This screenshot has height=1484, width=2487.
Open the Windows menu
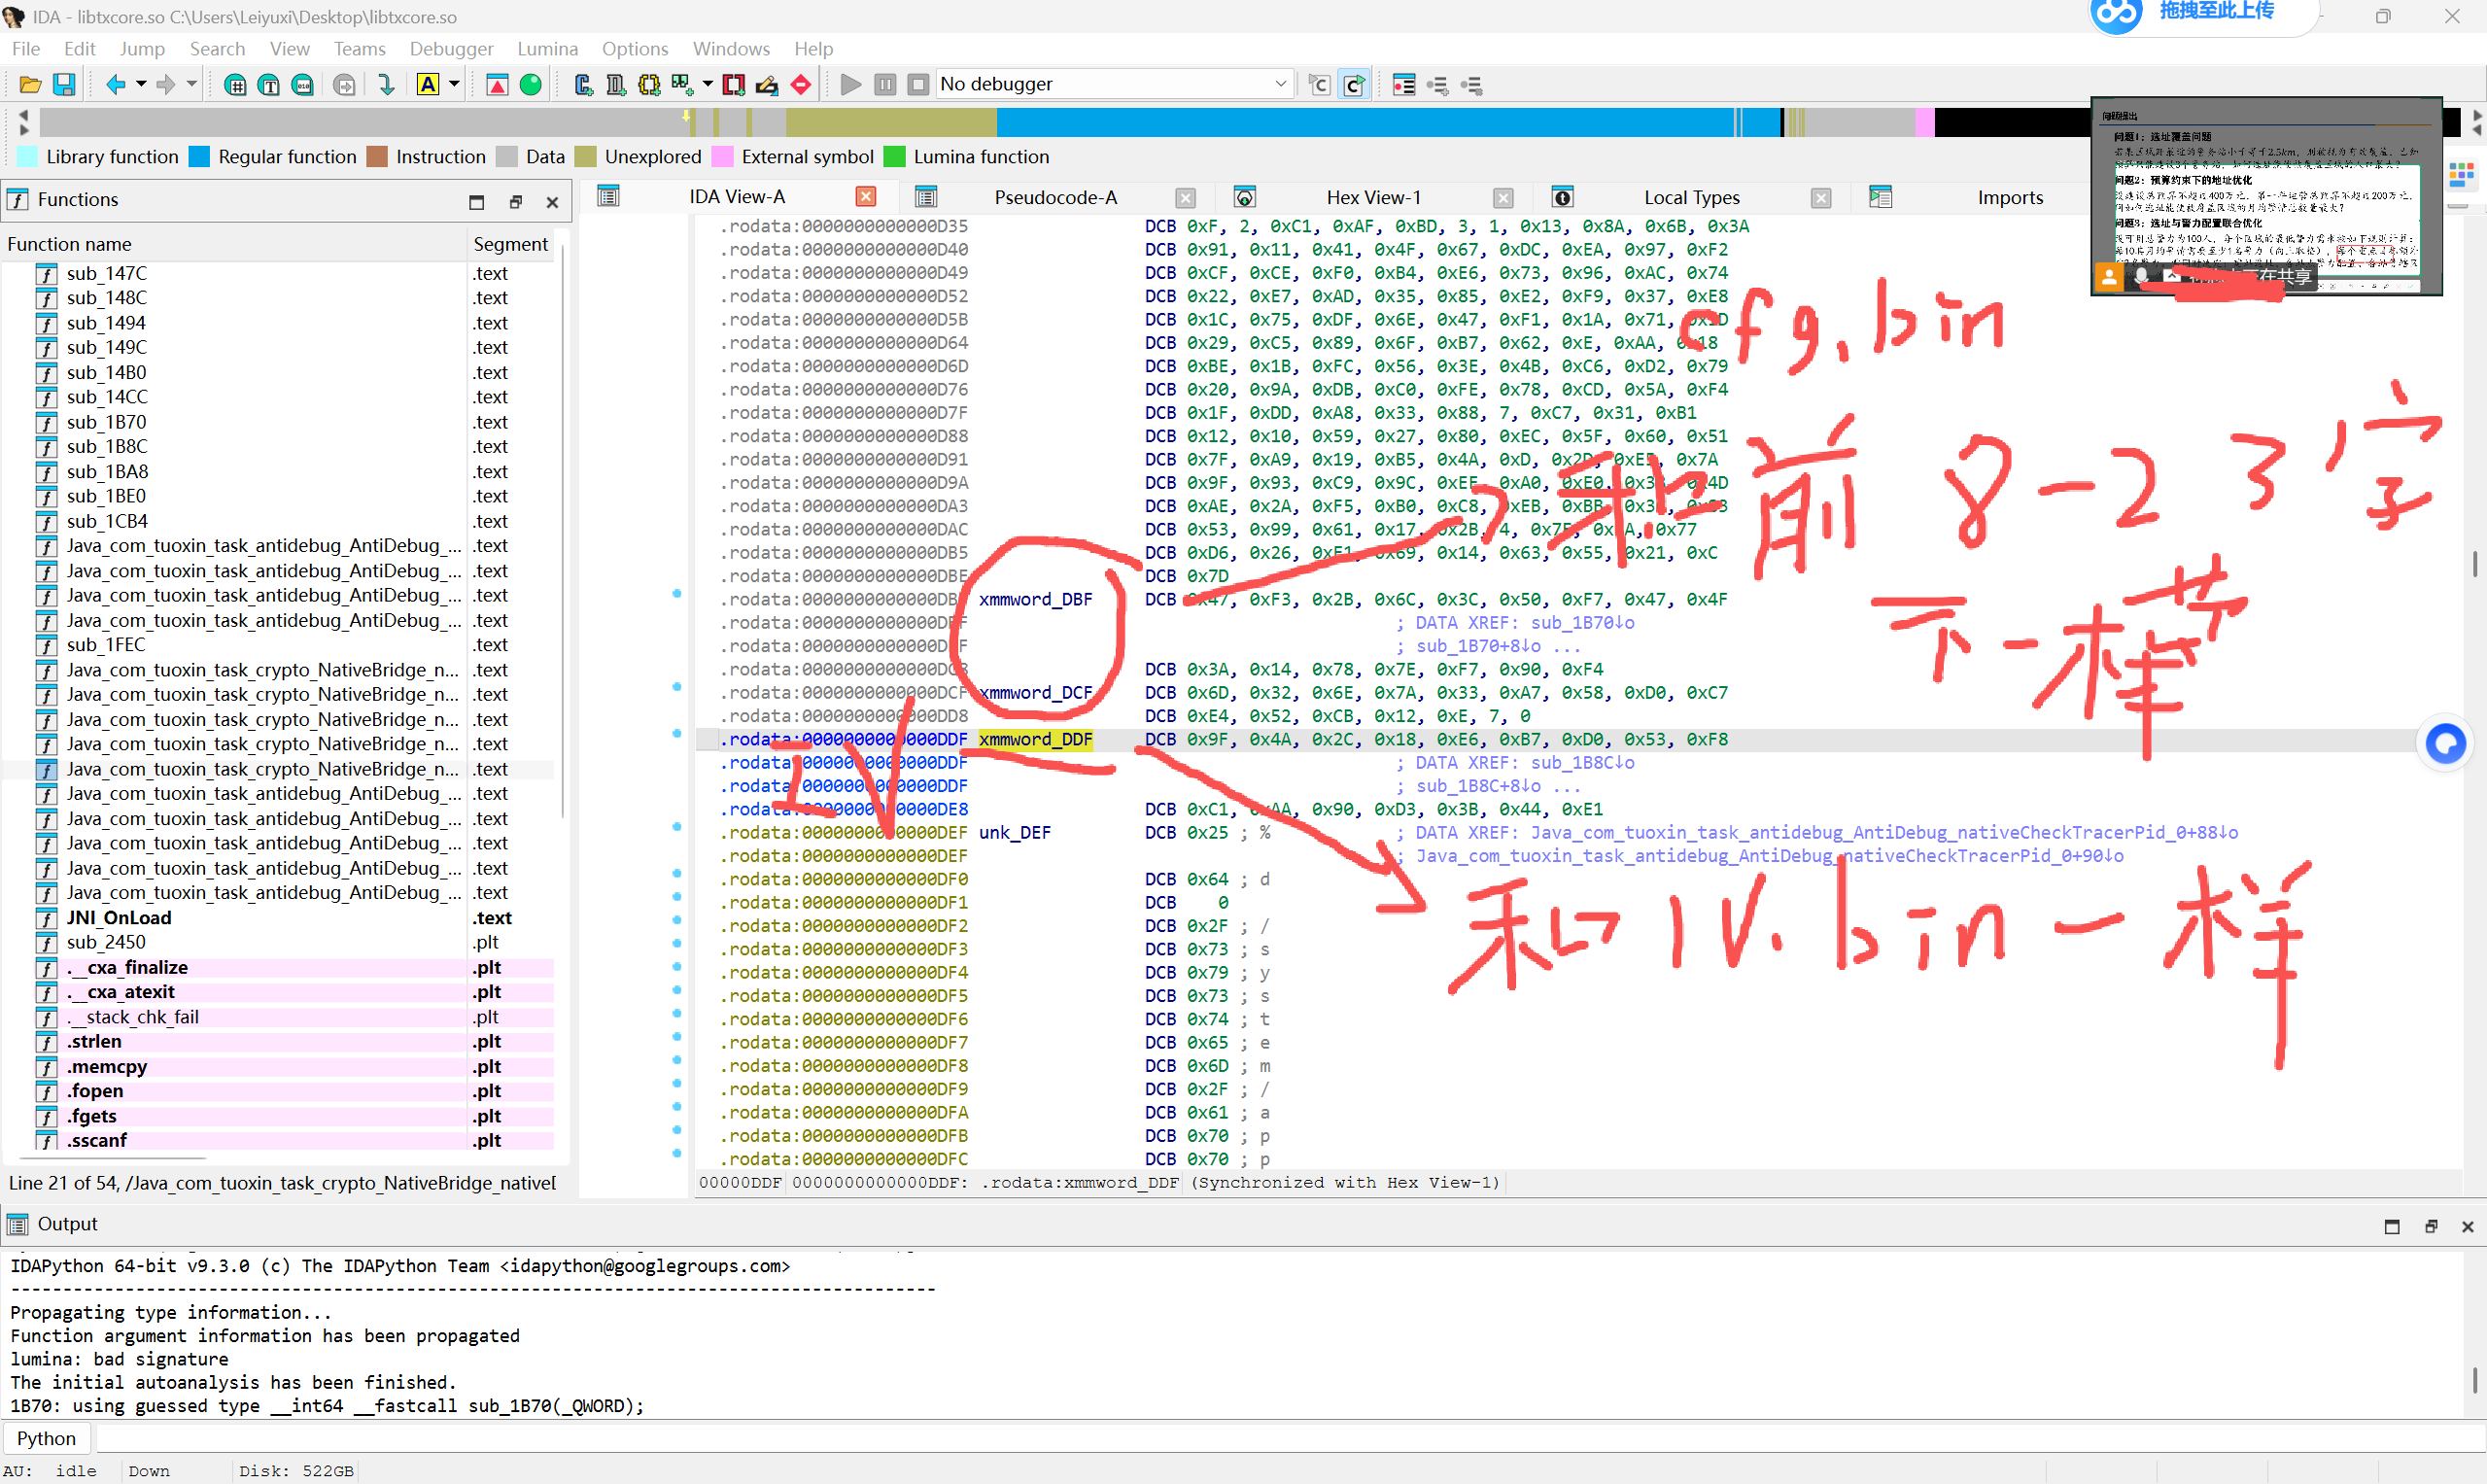point(731,48)
